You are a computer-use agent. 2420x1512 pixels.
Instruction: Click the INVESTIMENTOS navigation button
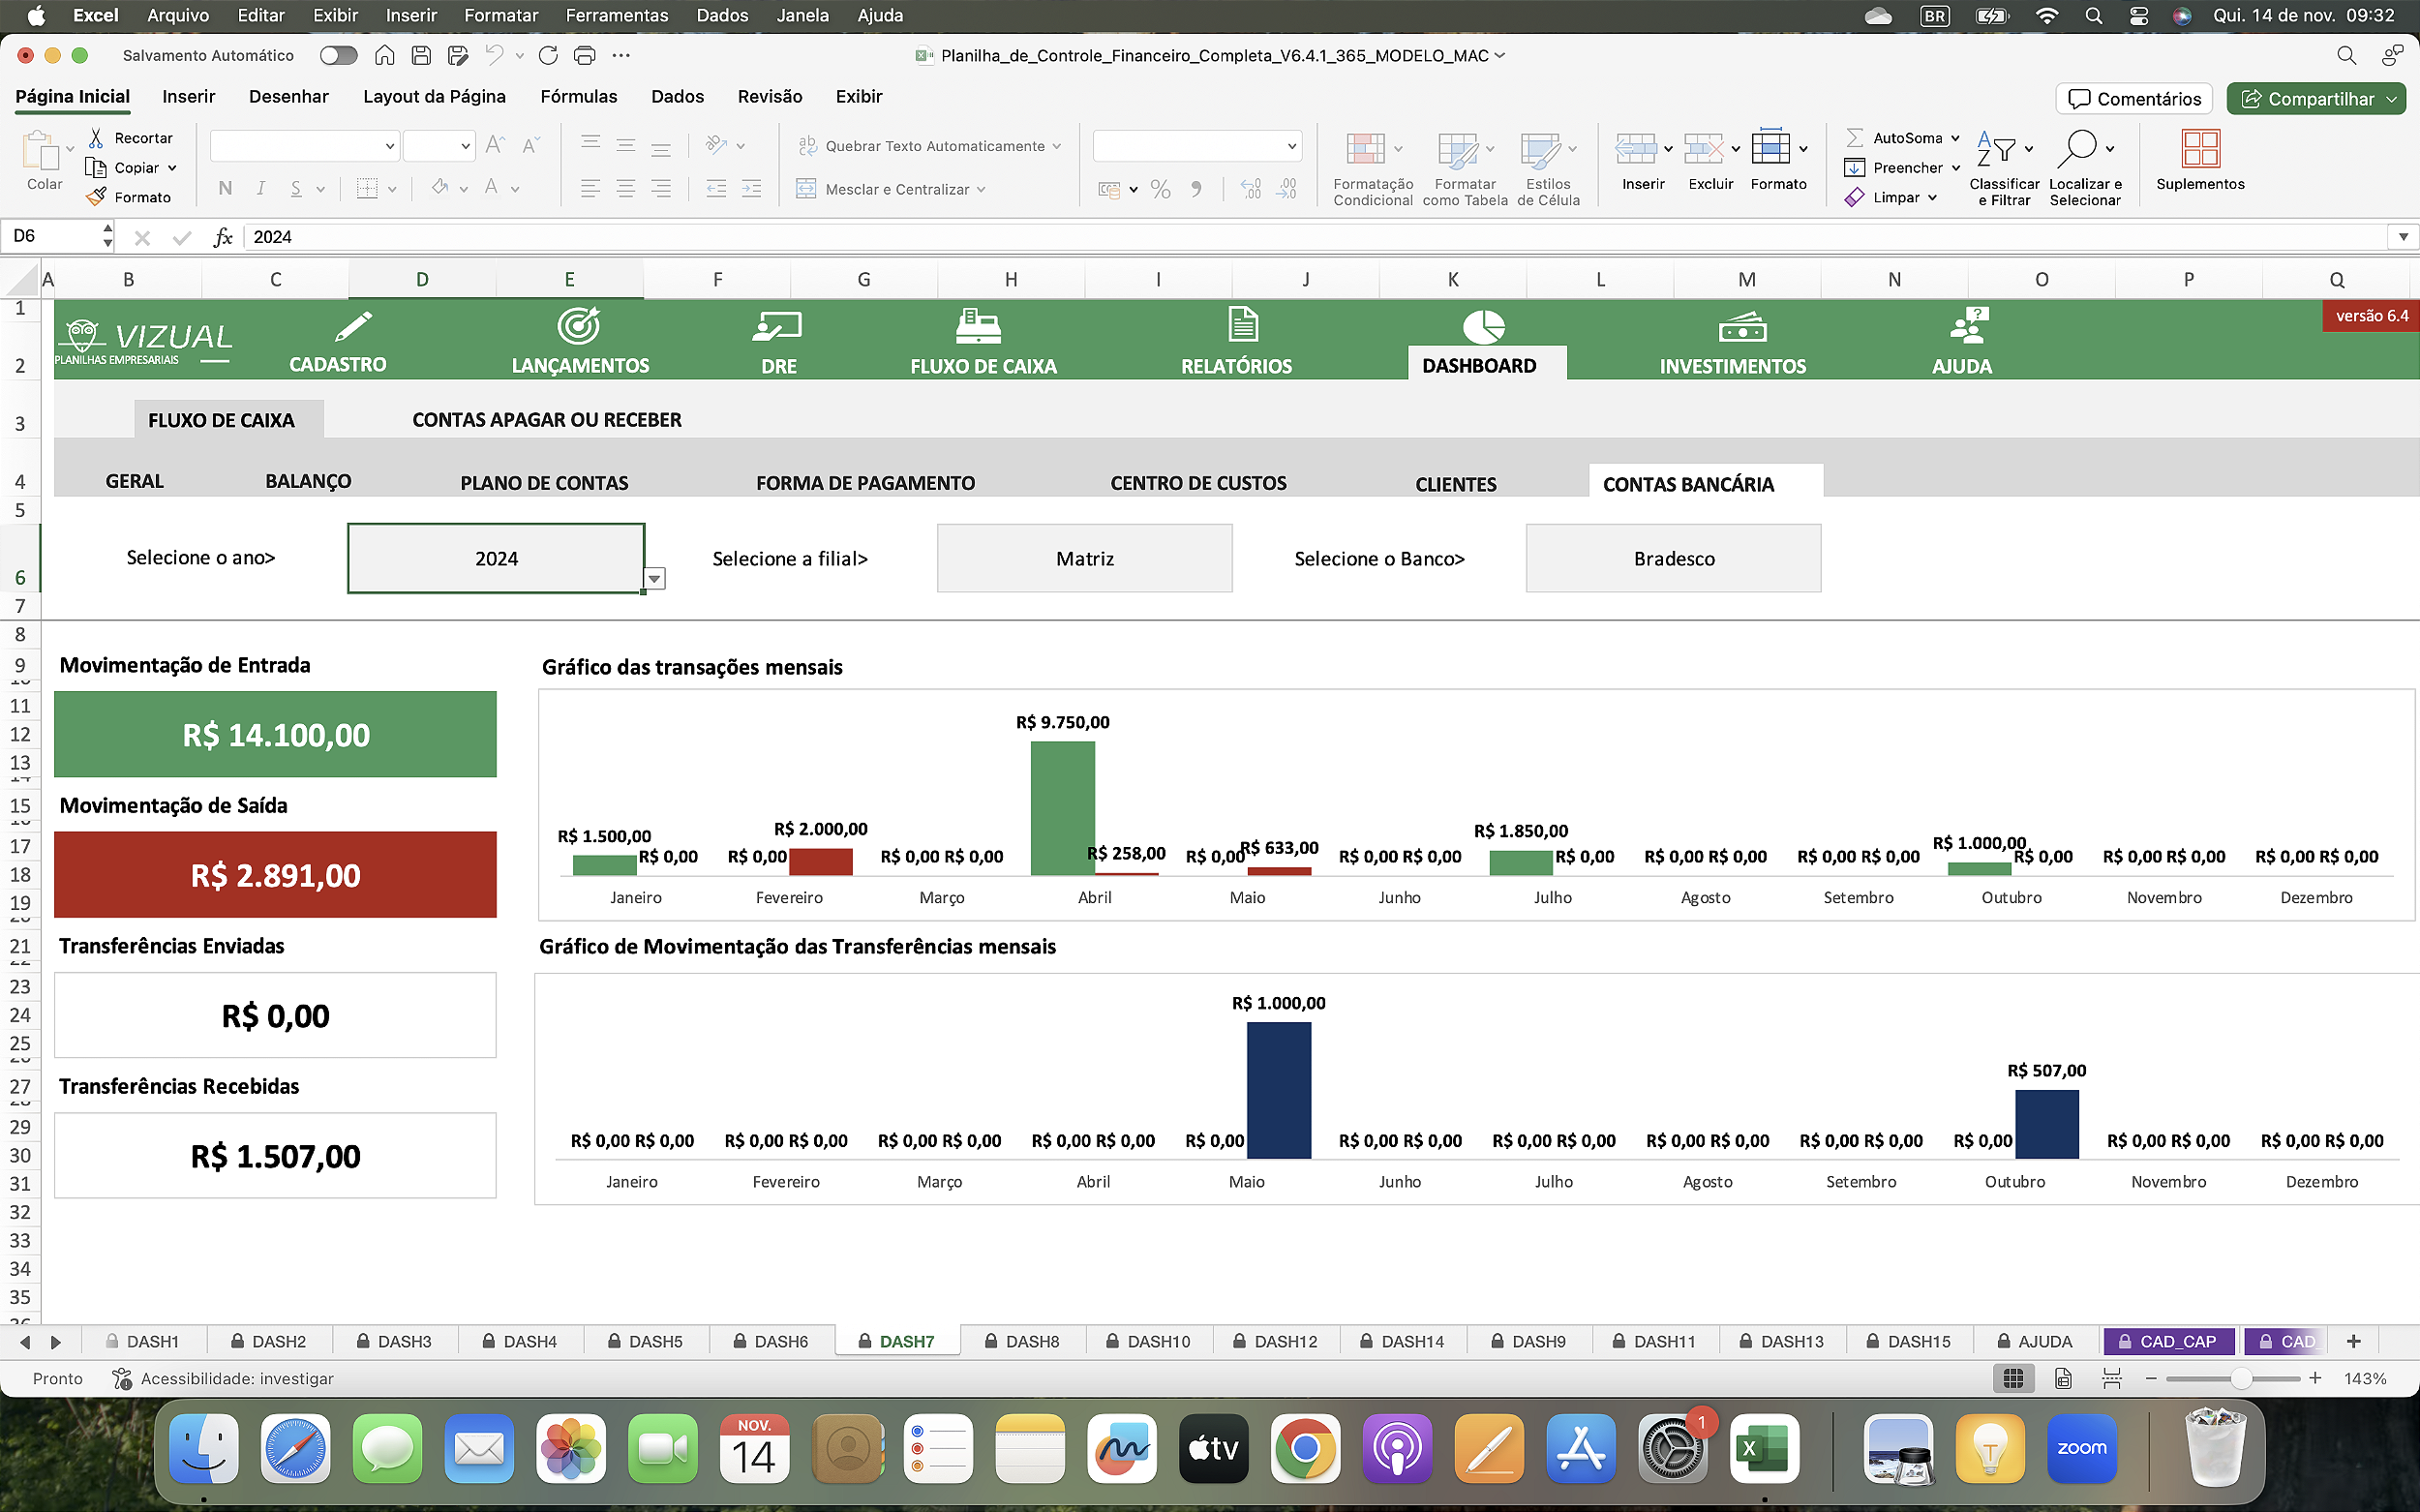(x=1733, y=342)
